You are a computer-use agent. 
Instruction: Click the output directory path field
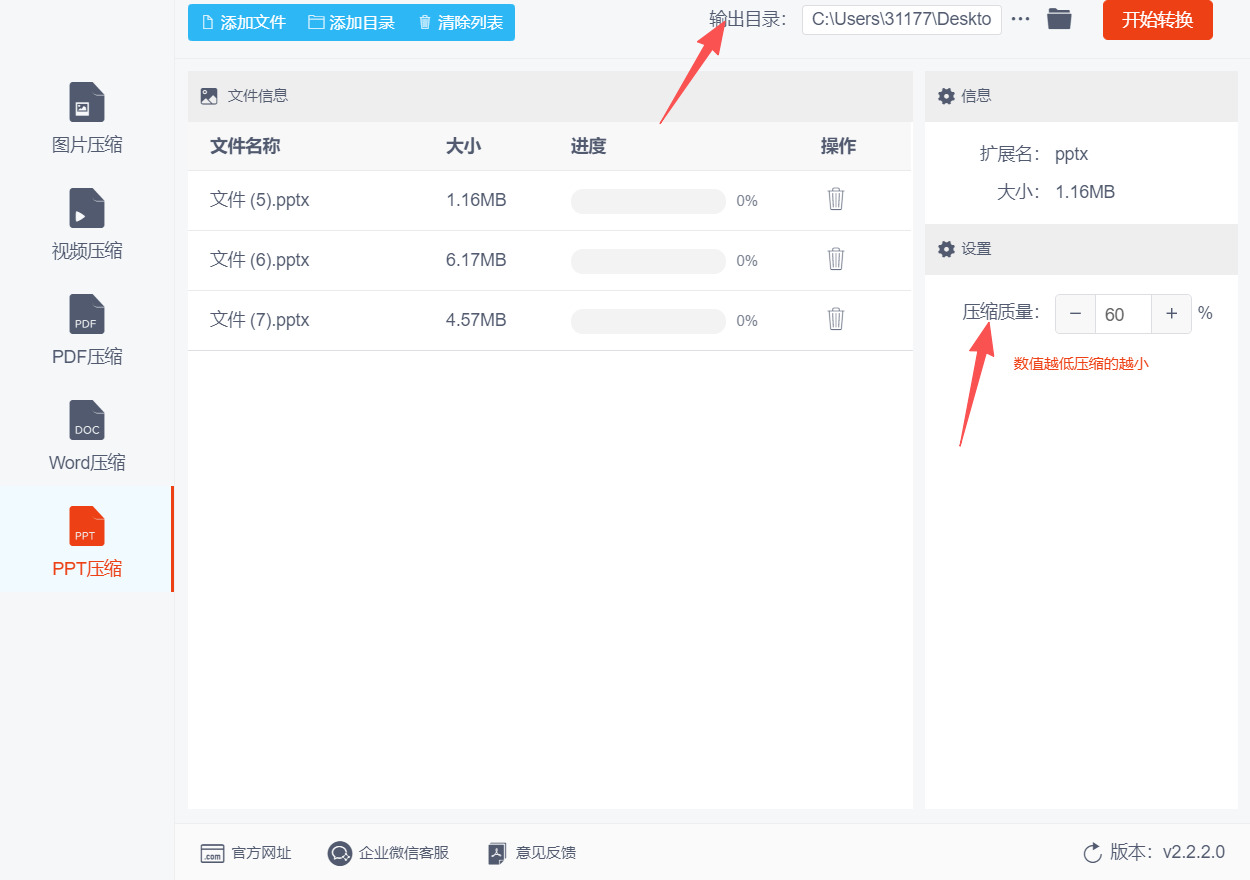[902, 19]
